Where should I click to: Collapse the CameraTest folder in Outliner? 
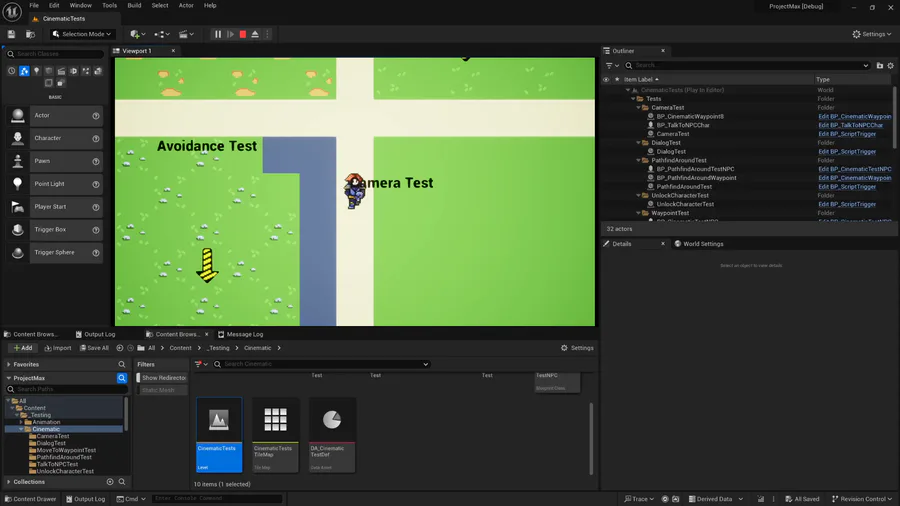click(x=638, y=108)
